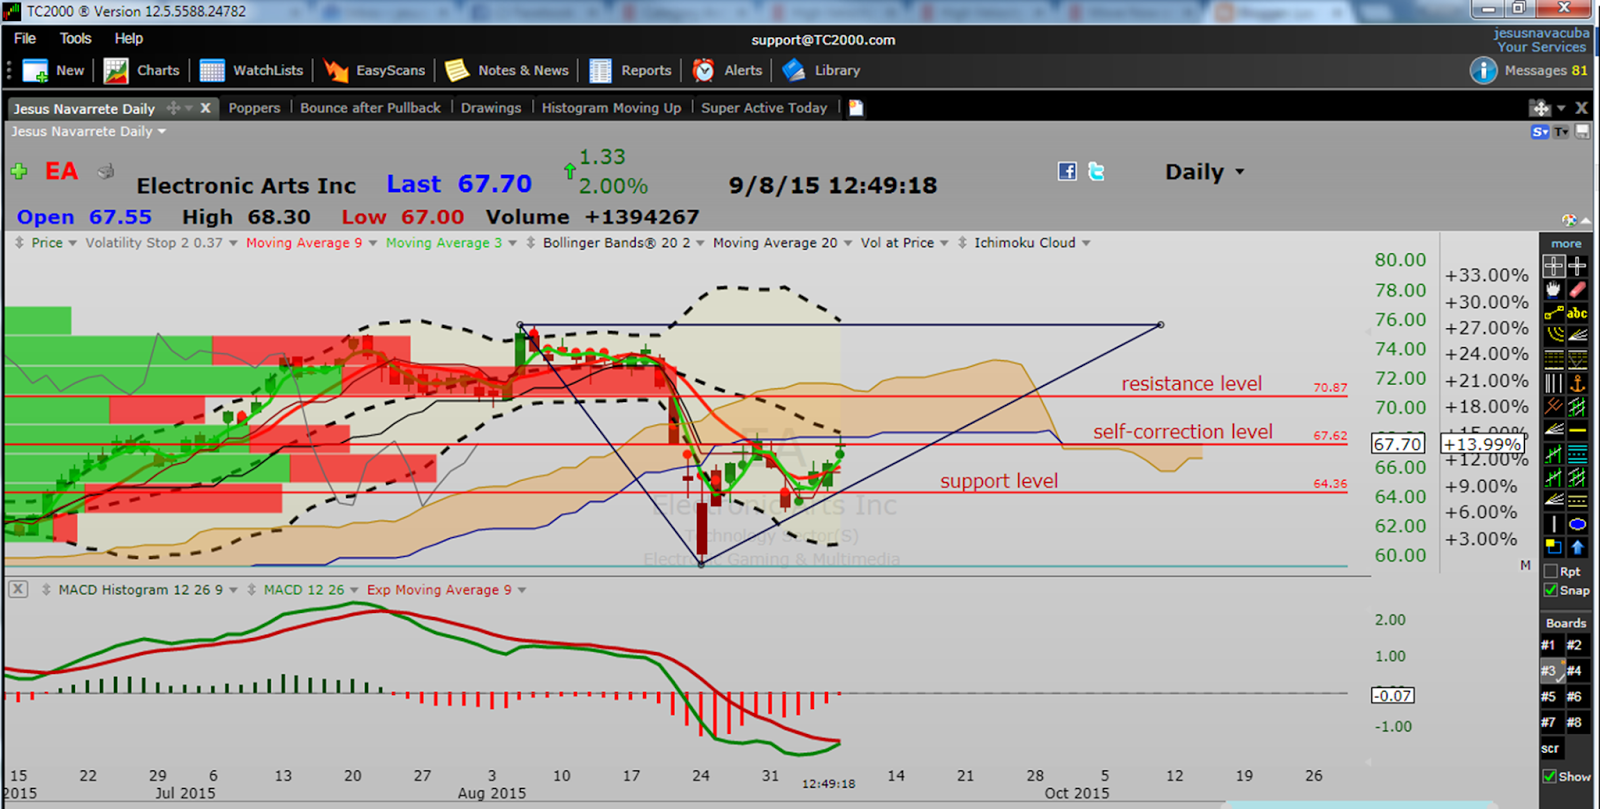Open the Tools menu
This screenshot has height=809, width=1600.
coord(75,38)
